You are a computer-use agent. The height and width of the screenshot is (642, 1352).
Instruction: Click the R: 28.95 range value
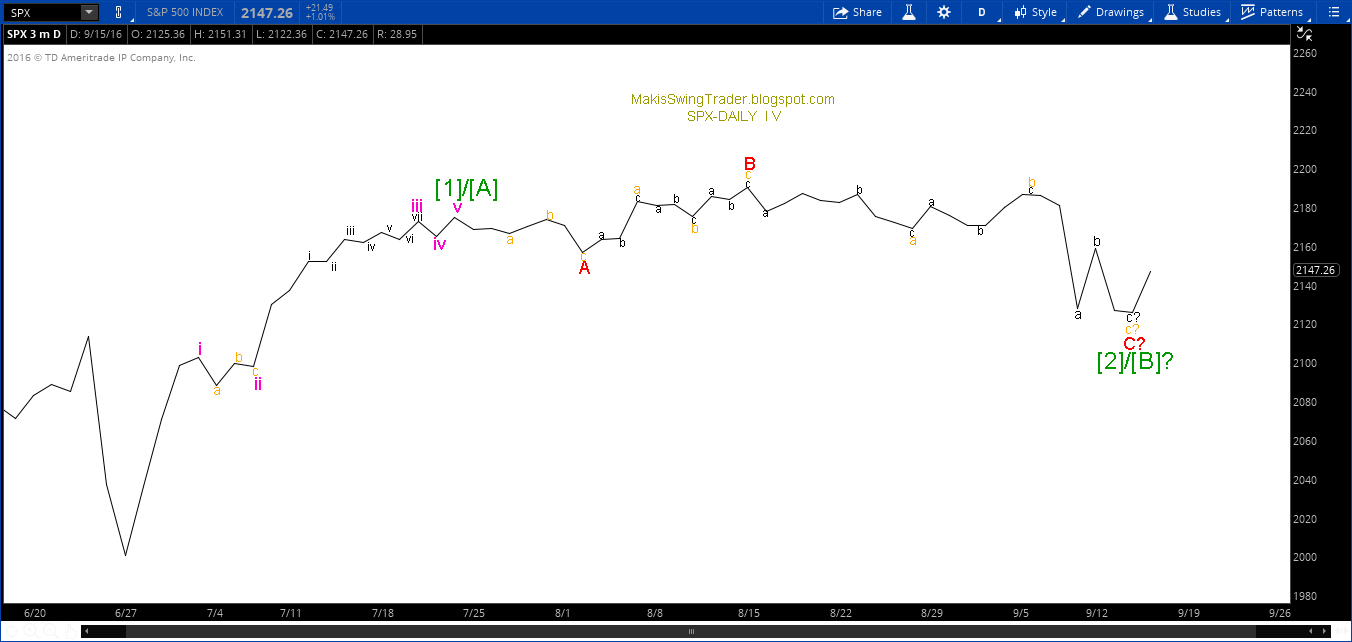(396, 33)
